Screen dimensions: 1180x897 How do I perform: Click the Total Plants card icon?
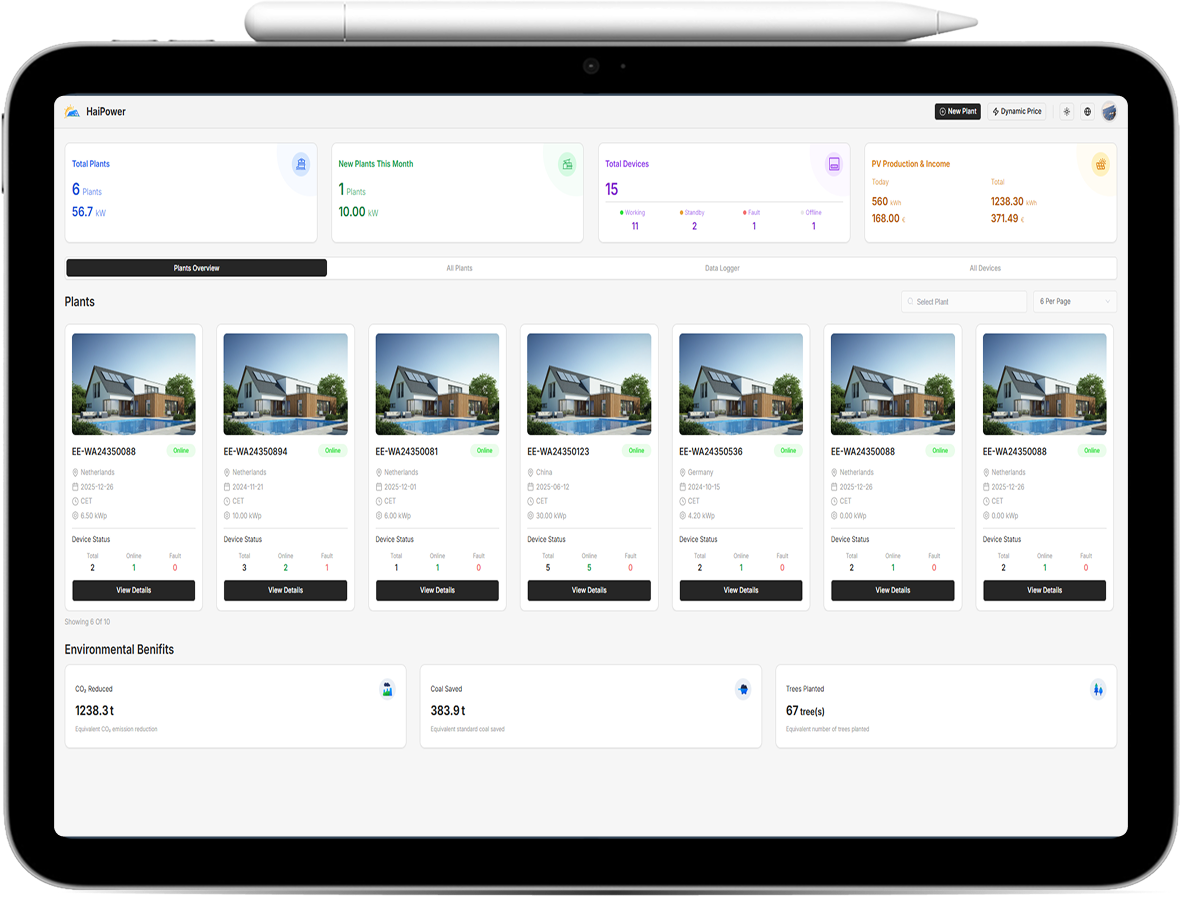(300, 164)
